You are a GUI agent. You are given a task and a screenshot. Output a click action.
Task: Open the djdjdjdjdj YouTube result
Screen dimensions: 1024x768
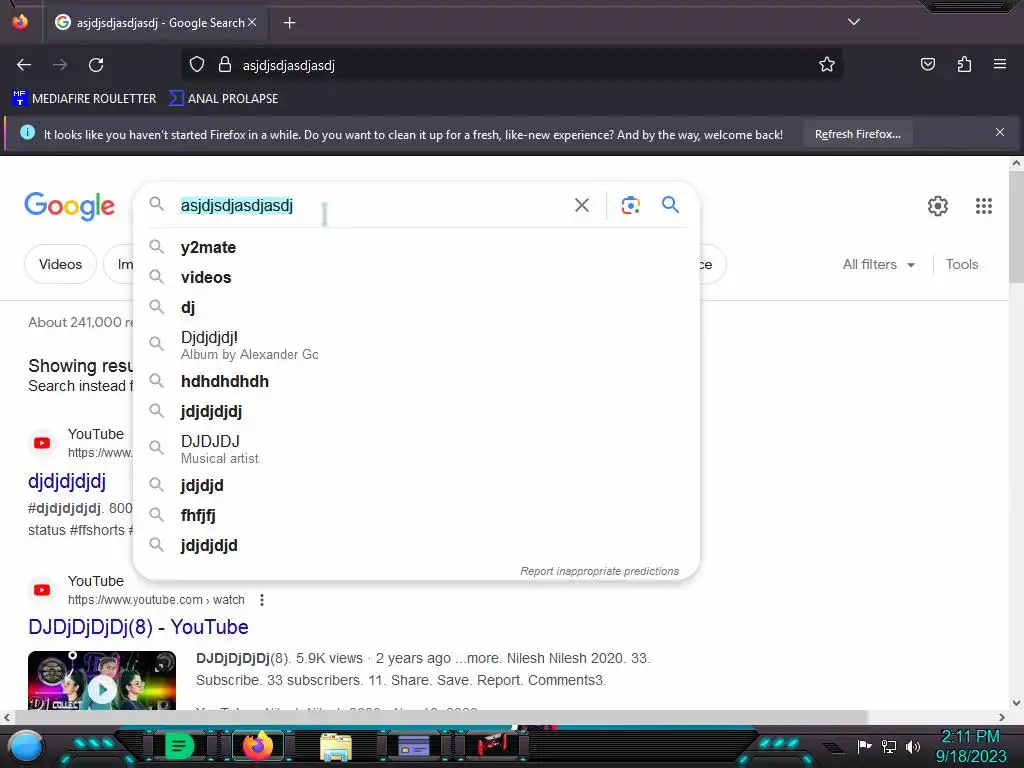click(67, 481)
